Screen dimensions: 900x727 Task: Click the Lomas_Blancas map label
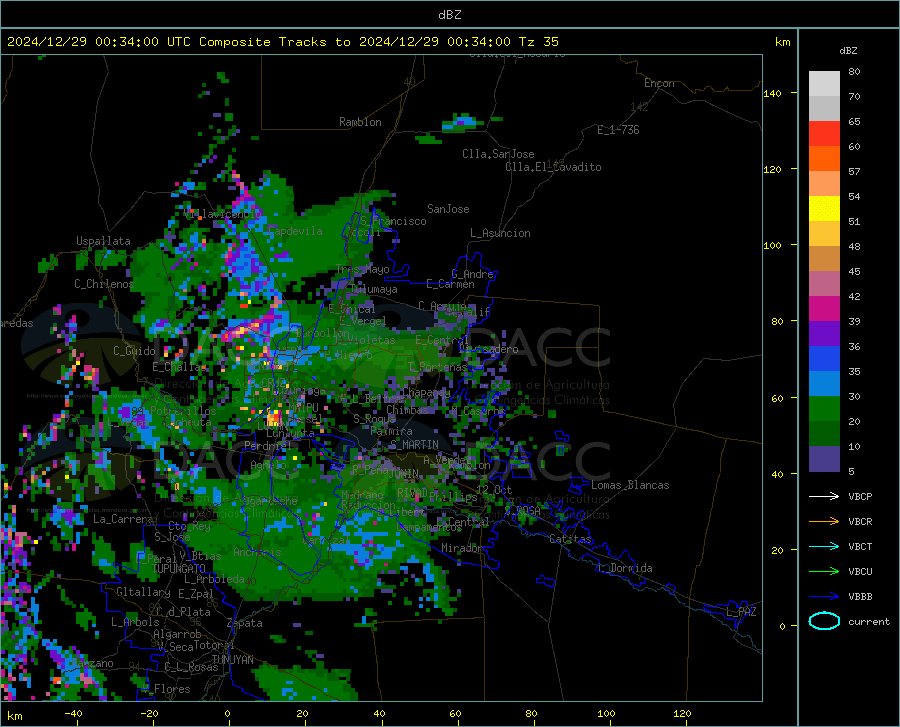[x=630, y=485]
